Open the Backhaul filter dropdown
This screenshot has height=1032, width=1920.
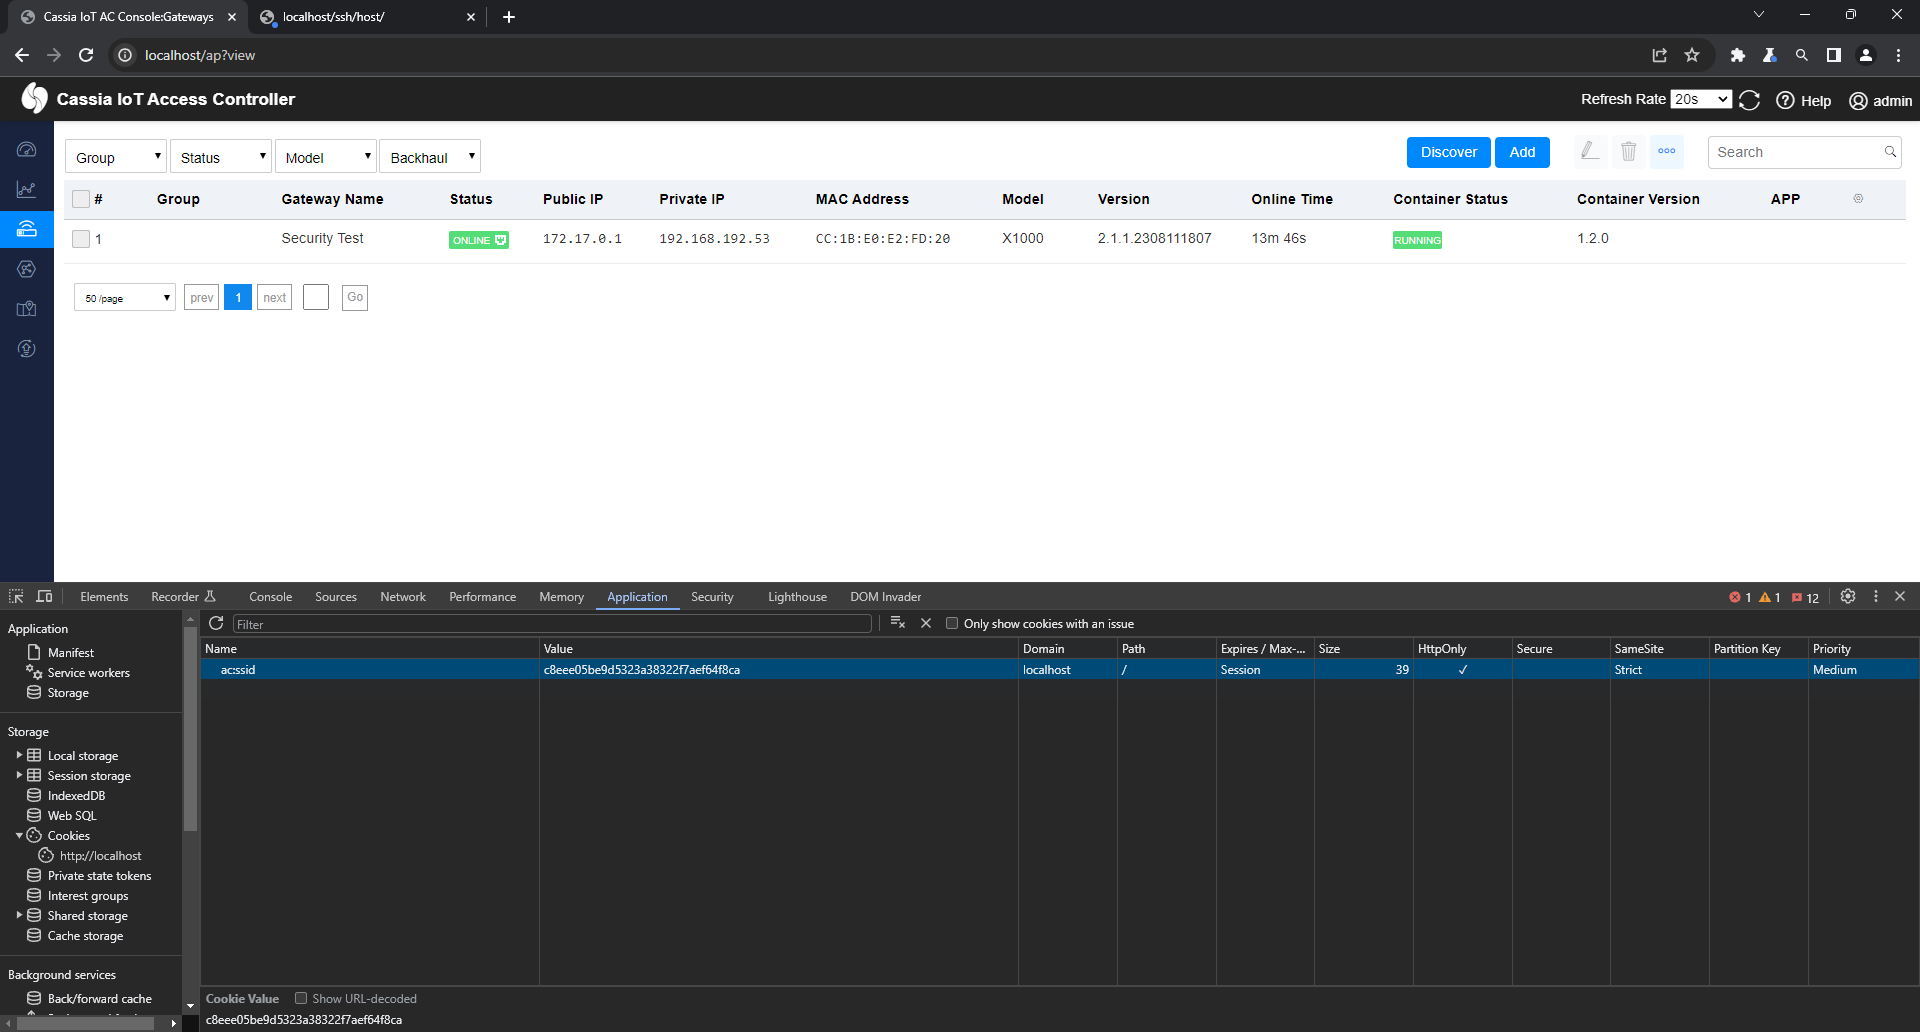[x=430, y=157]
